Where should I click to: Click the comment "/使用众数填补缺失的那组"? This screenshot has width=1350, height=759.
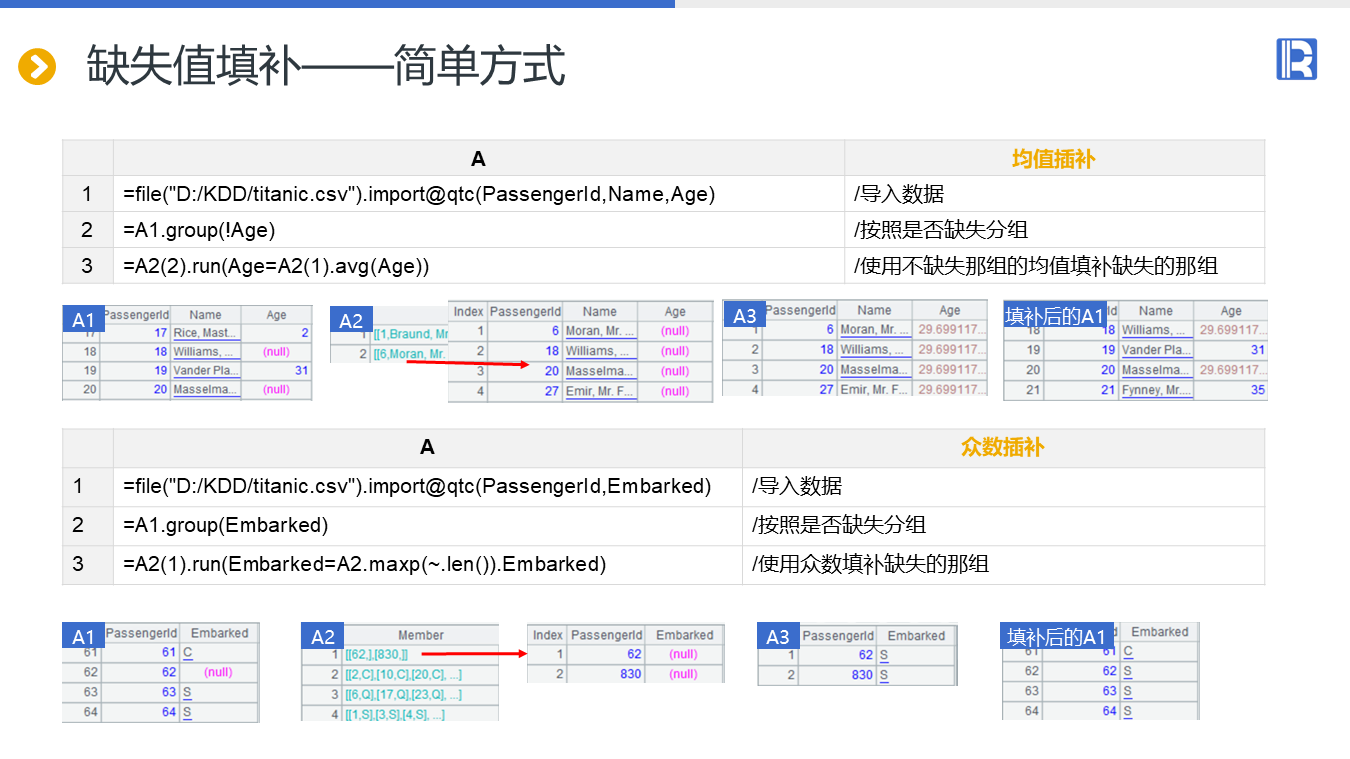pos(870,564)
